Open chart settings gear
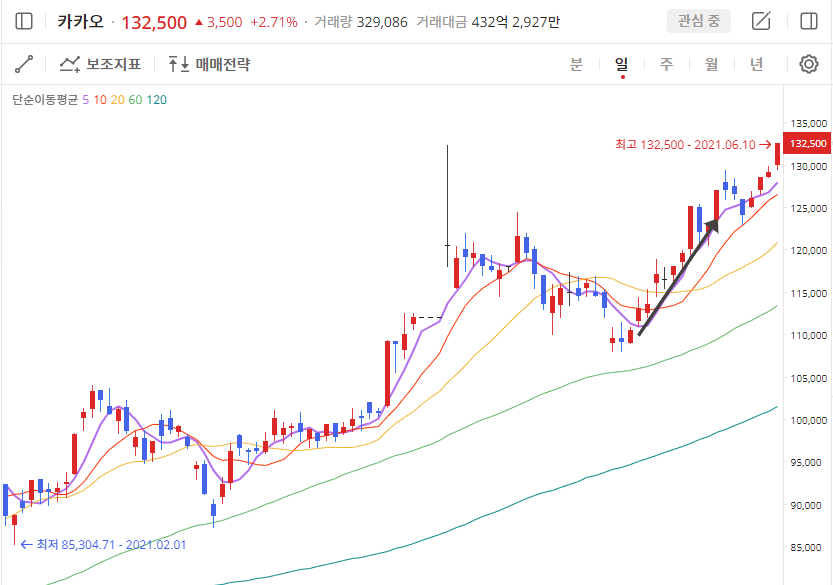Screen dimensions: 833x585 [x=809, y=64]
